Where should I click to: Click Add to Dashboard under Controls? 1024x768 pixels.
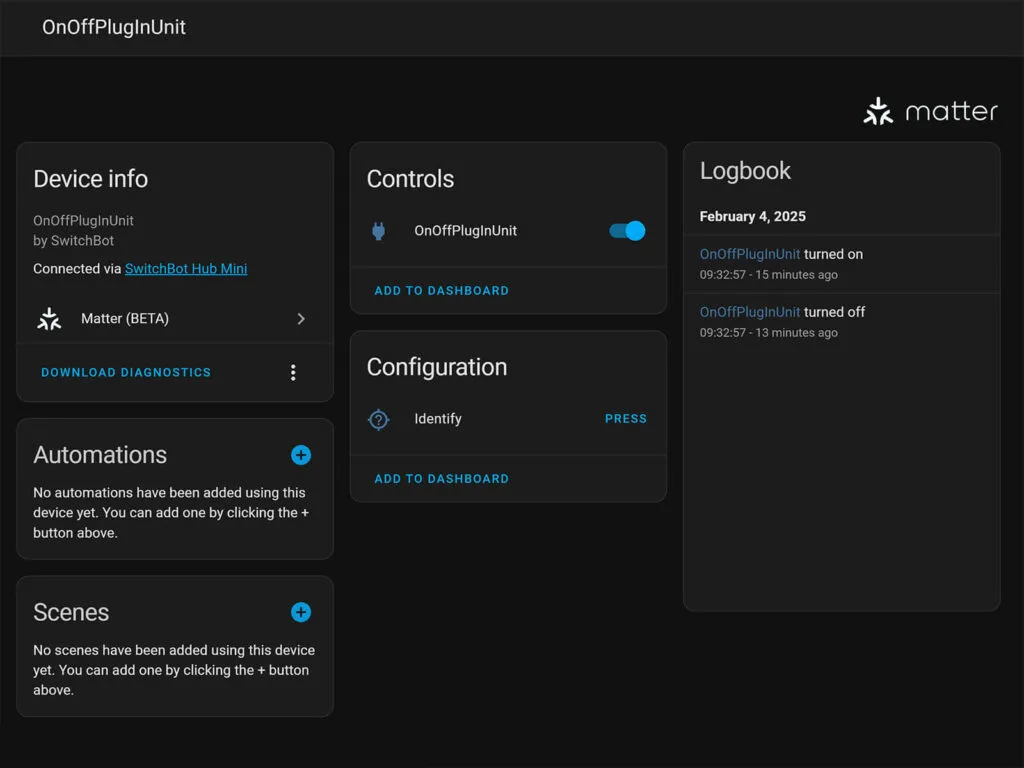click(x=441, y=291)
